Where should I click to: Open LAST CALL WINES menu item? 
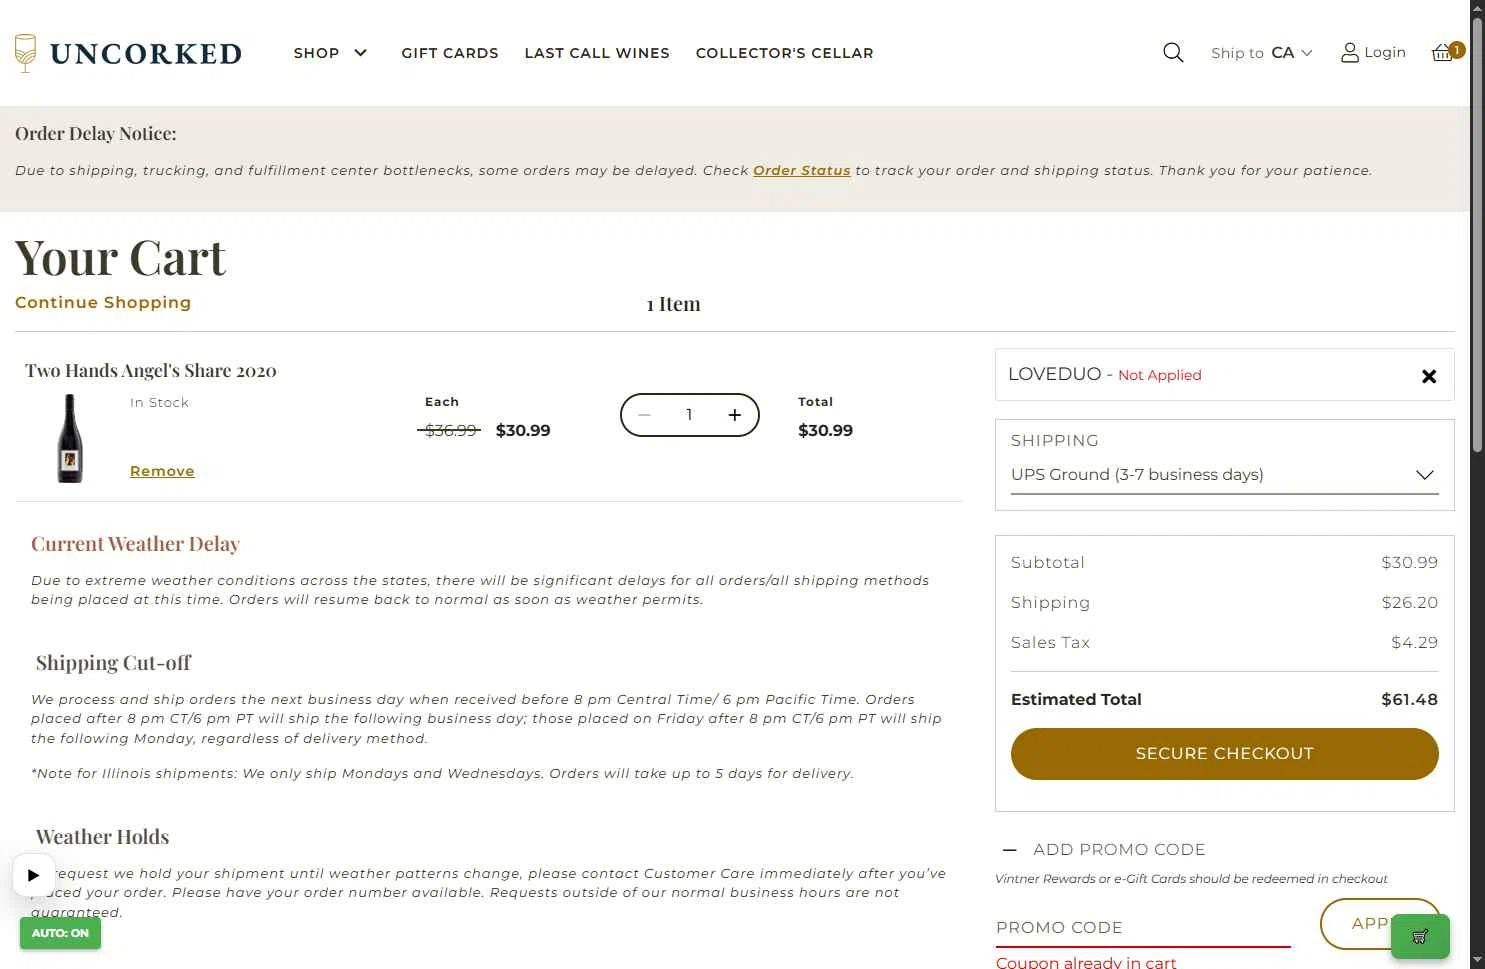[x=597, y=53]
